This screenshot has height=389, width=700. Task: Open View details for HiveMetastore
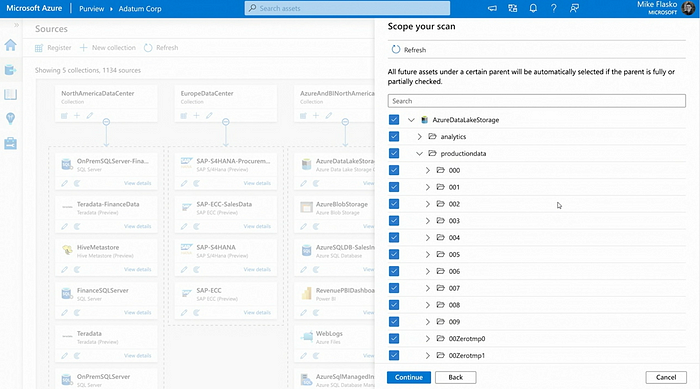click(138, 269)
